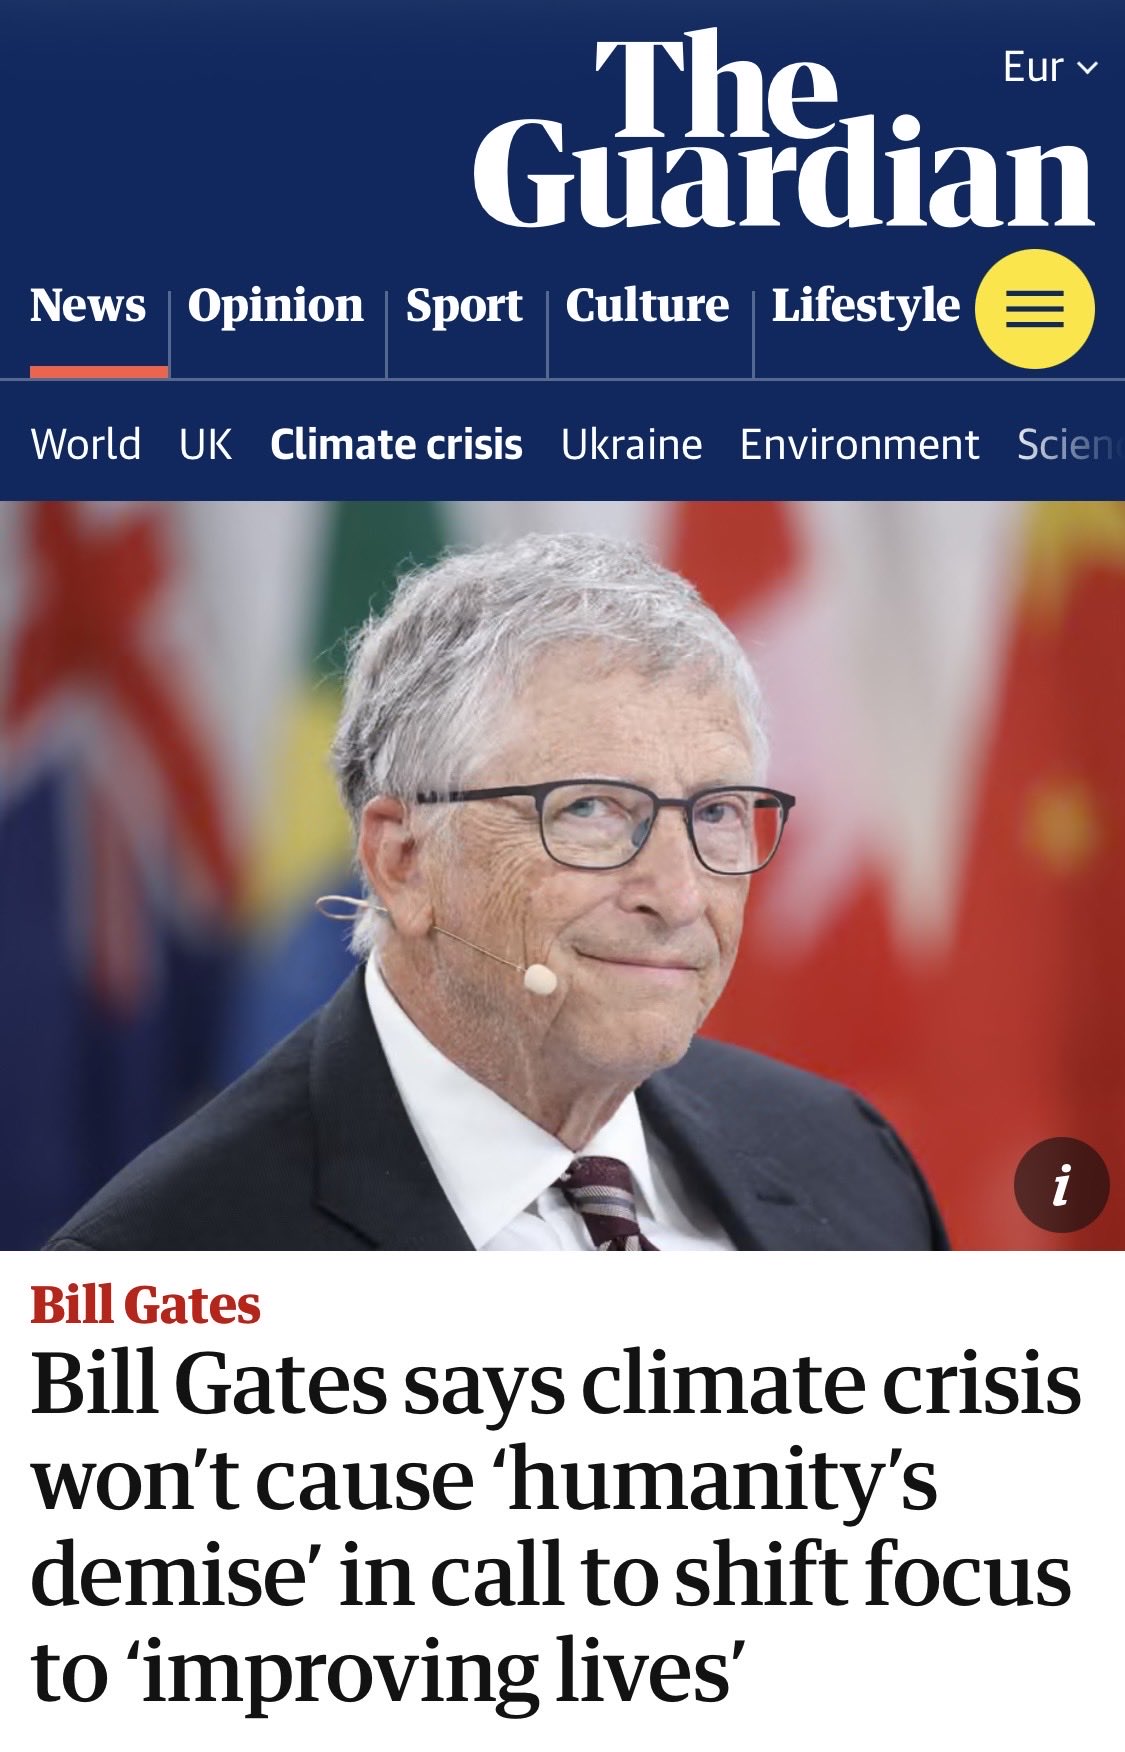Screen dimensions: 1125x1752
Task: Click the red underline beneath News
Action: [99, 372]
